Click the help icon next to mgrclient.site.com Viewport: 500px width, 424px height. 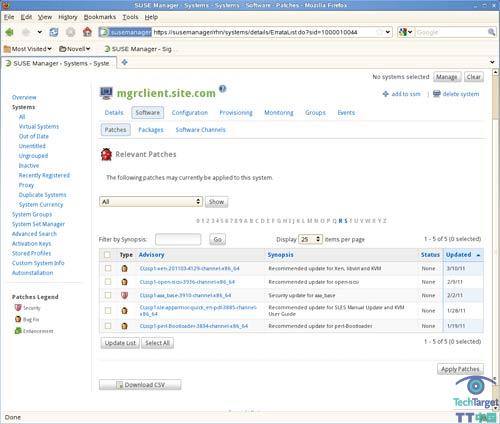point(223,89)
